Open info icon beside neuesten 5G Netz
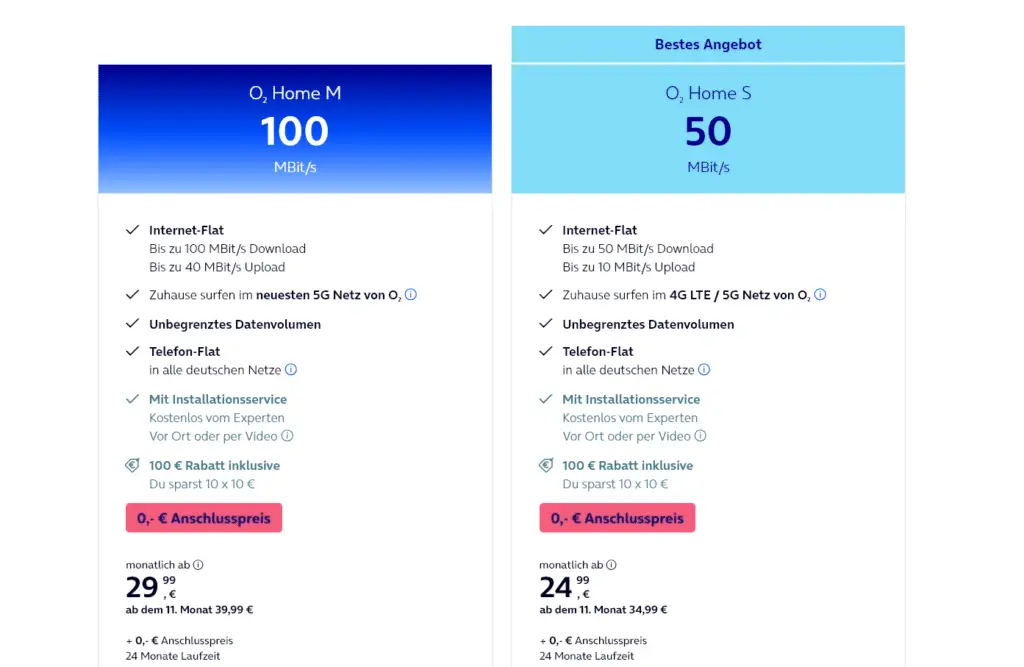1024x667 pixels. point(411,295)
